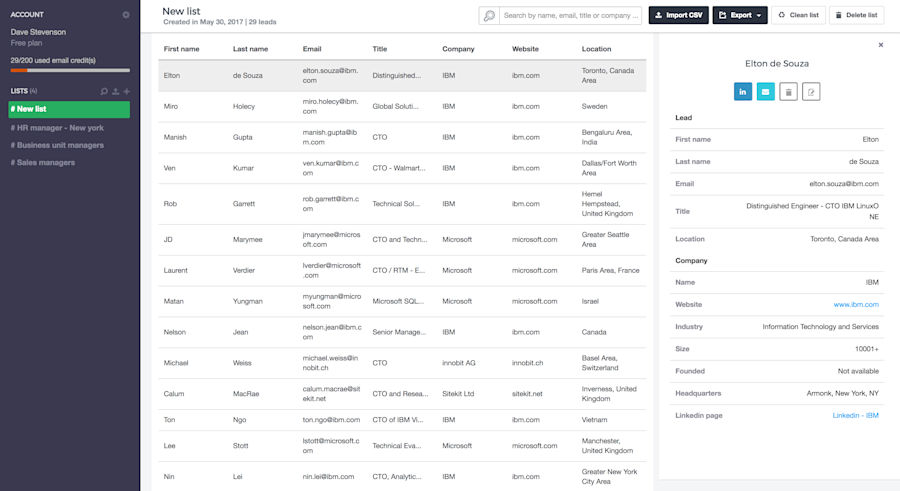Click the search lists magnifier icon in sidebar

click(x=104, y=91)
